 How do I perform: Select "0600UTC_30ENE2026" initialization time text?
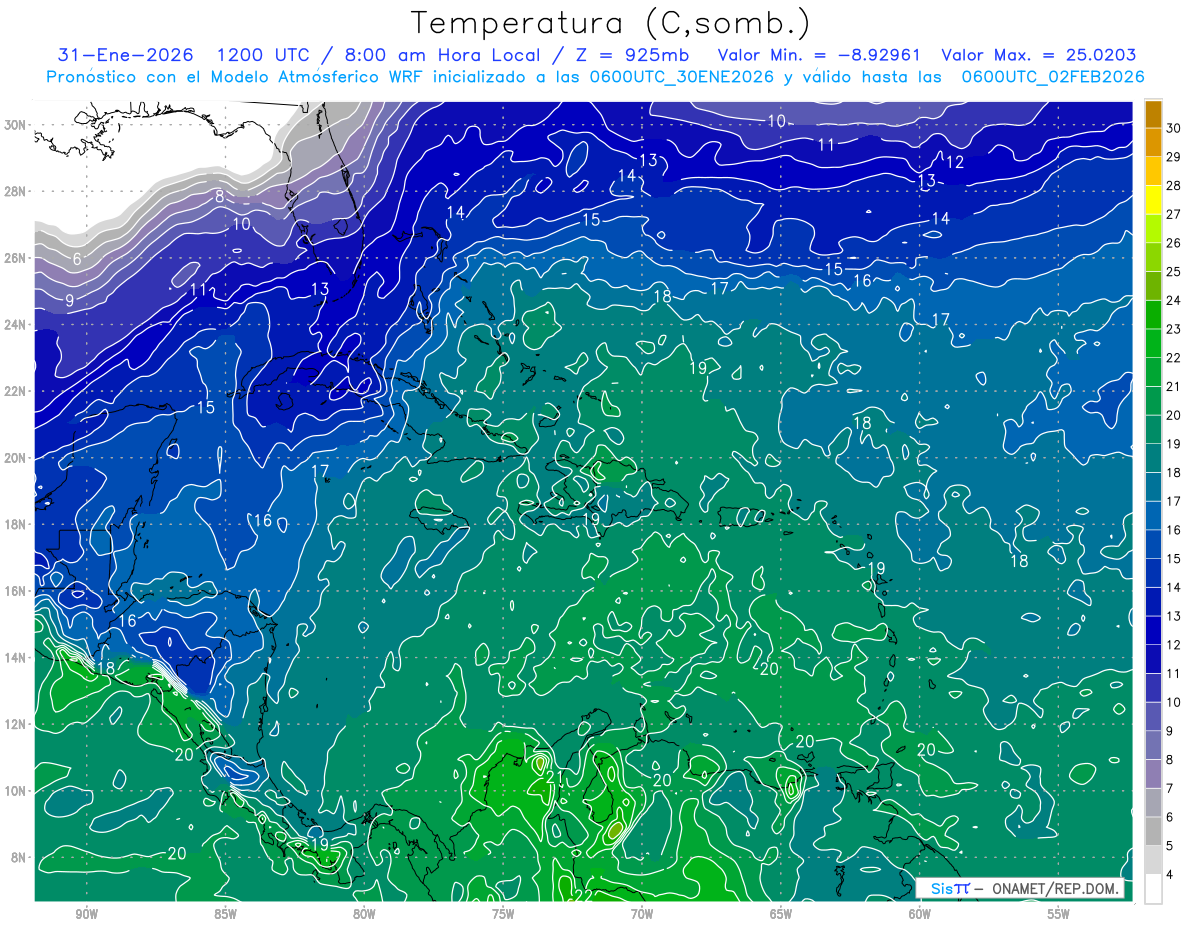(681, 77)
